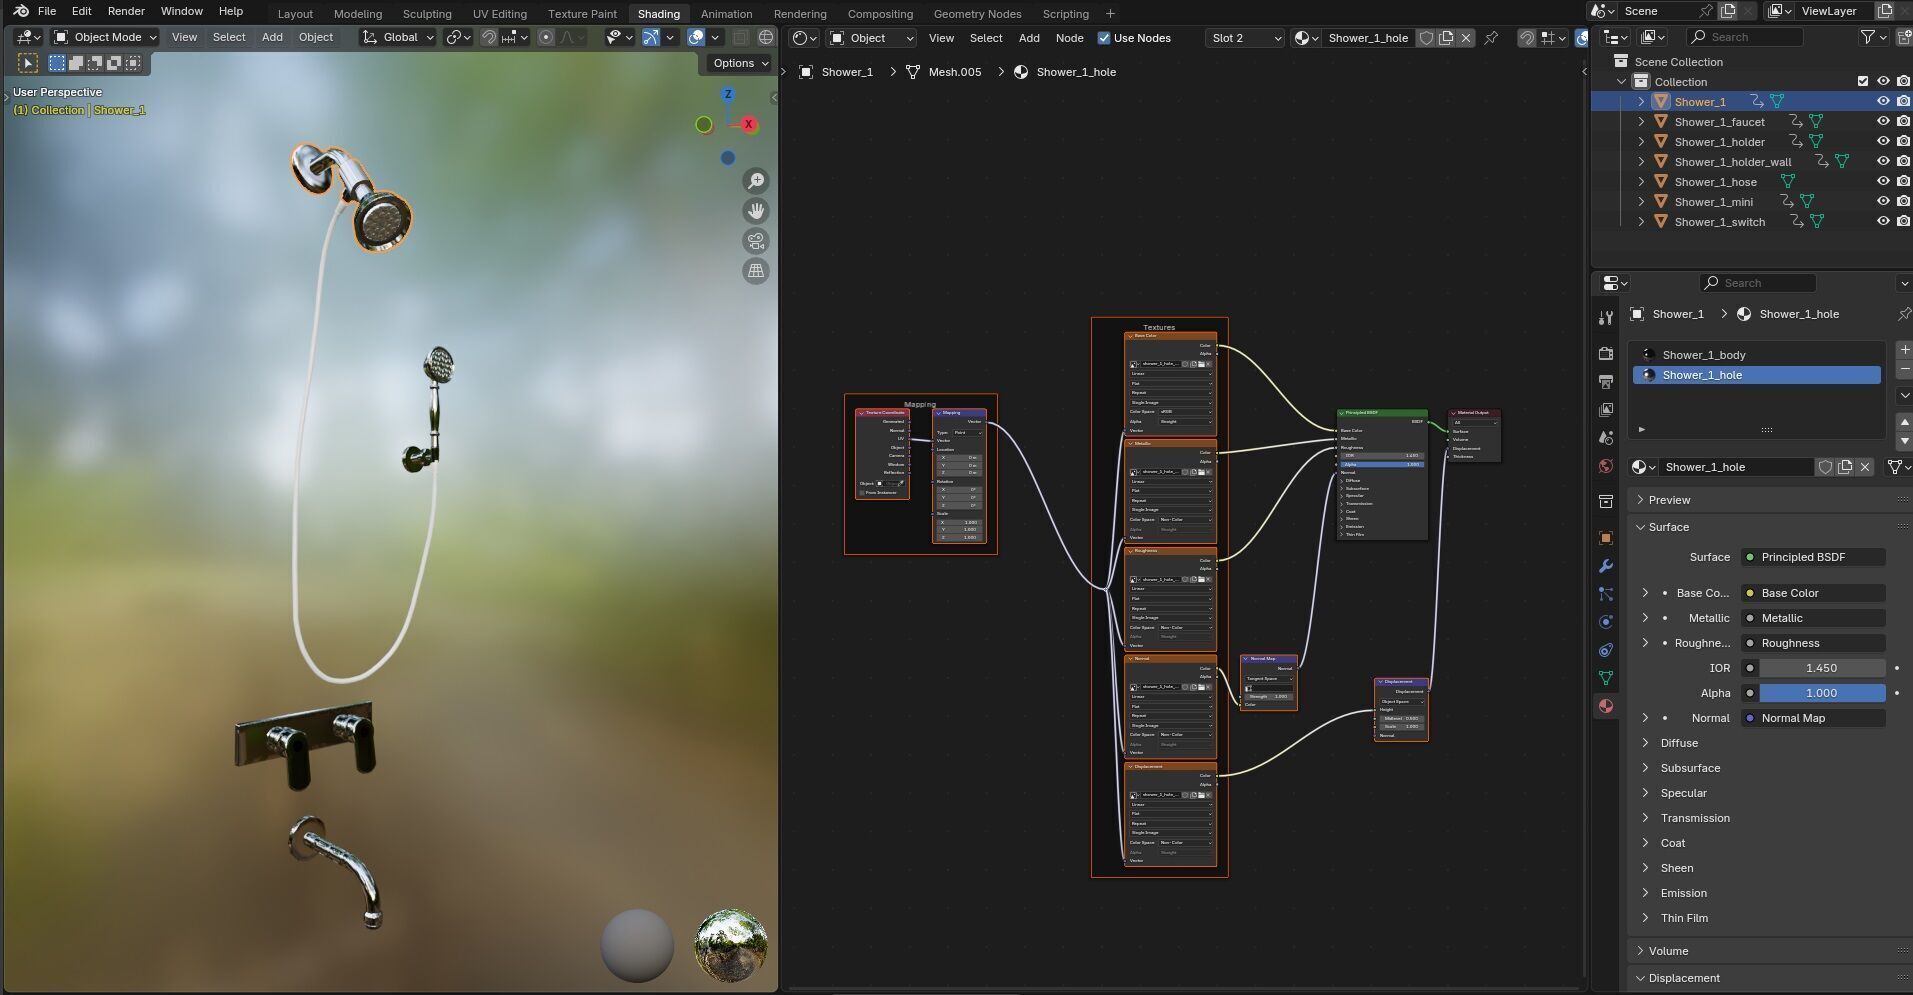Open the Tool properties tab

[x=1606, y=318]
